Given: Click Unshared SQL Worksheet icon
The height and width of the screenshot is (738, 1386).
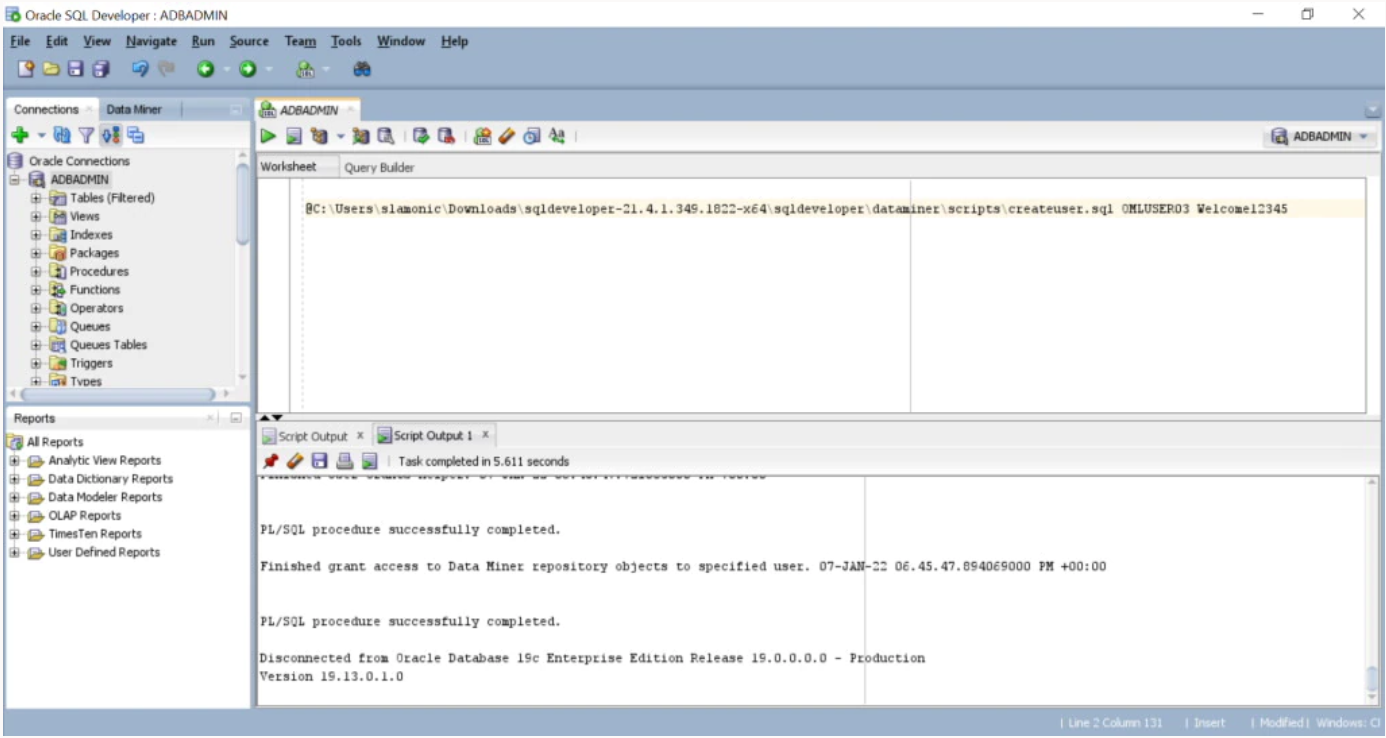Looking at the screenshot, I should click(x=482, y=136).
